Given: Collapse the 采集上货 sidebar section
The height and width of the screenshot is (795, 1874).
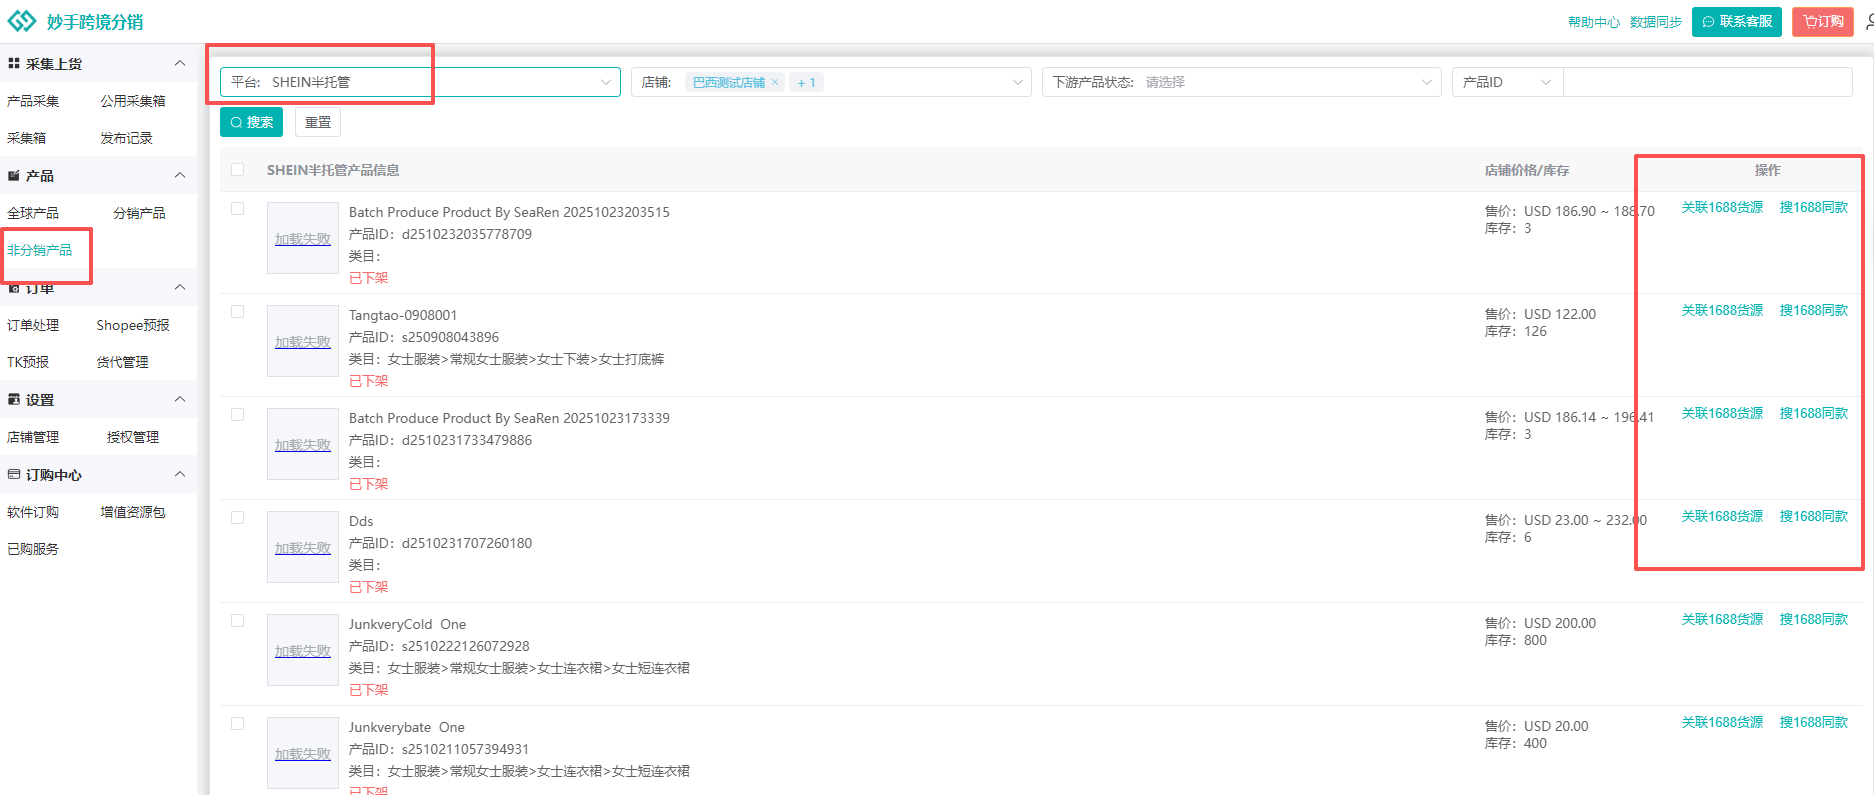Looking at the screenshot, I should [180, 63].
